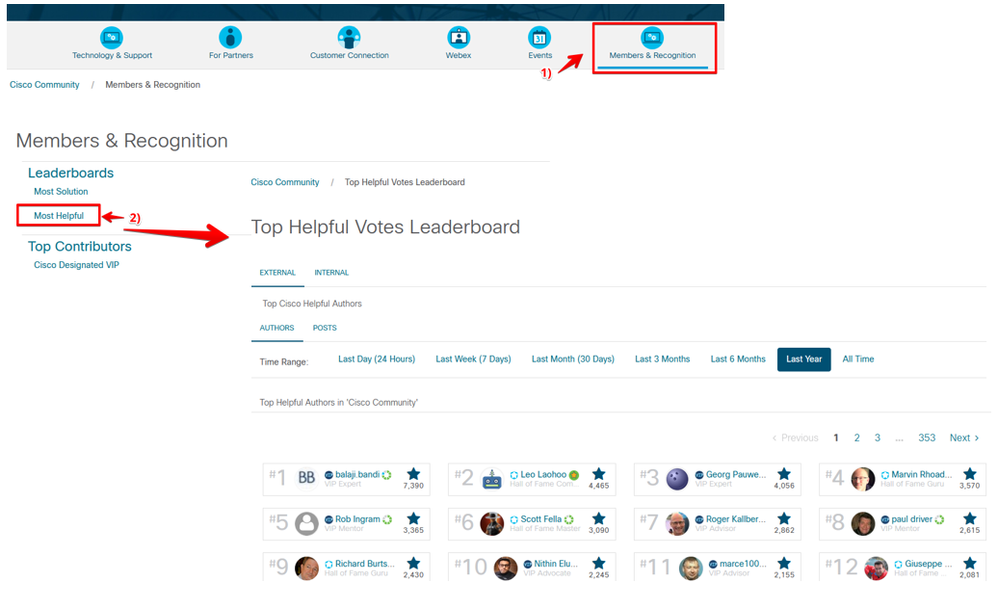
Task: Go to the Next results page
Action: pos(964,438)
